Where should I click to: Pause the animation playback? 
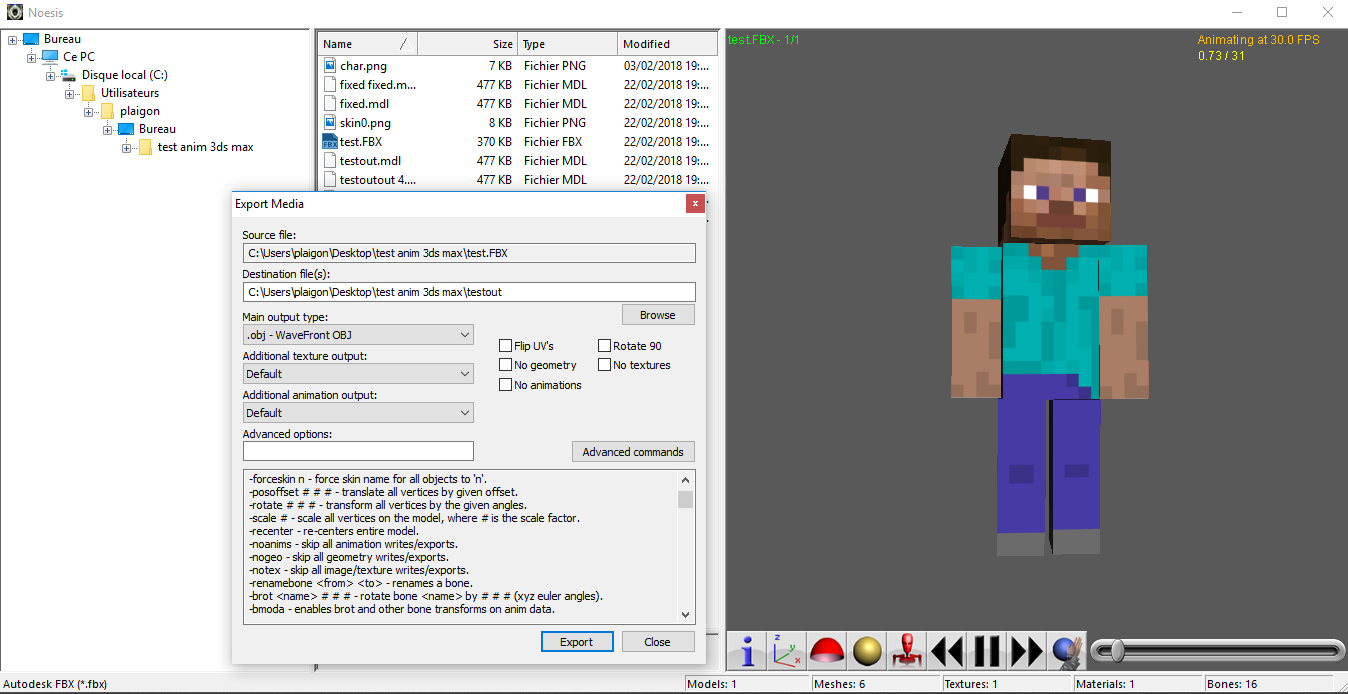pos(987,651)
